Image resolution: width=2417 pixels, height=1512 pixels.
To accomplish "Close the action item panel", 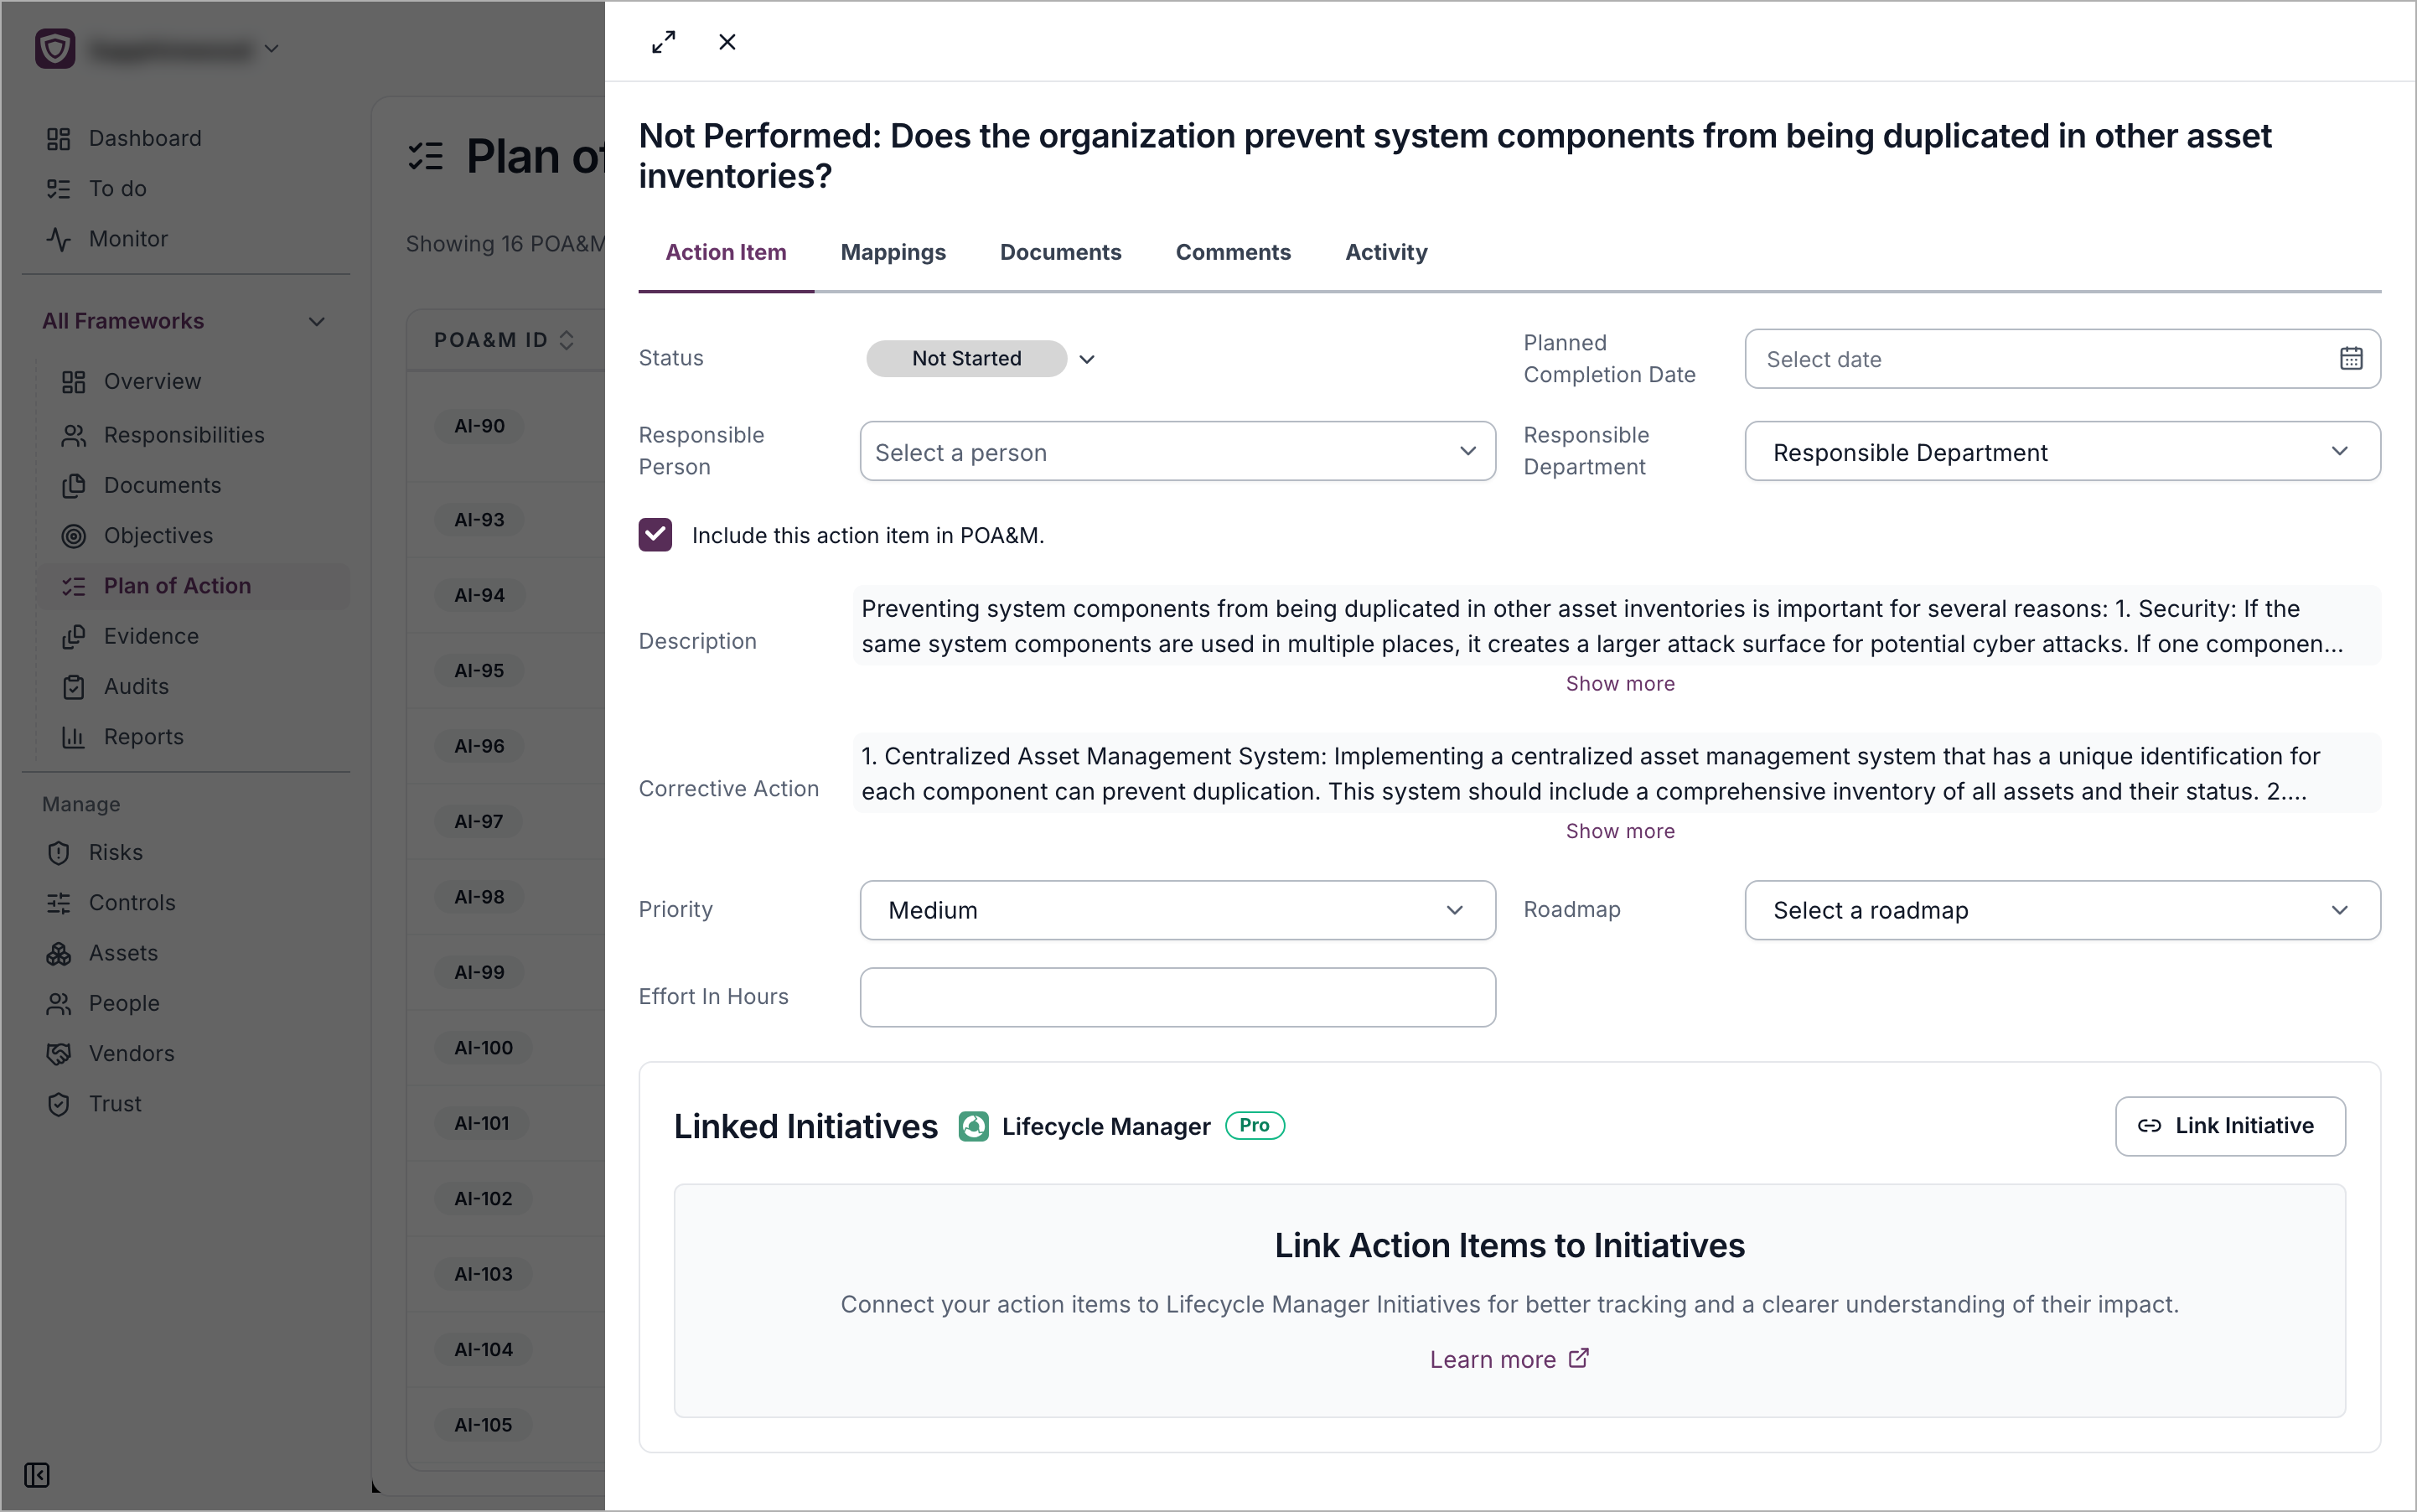I will coord(727,42).
